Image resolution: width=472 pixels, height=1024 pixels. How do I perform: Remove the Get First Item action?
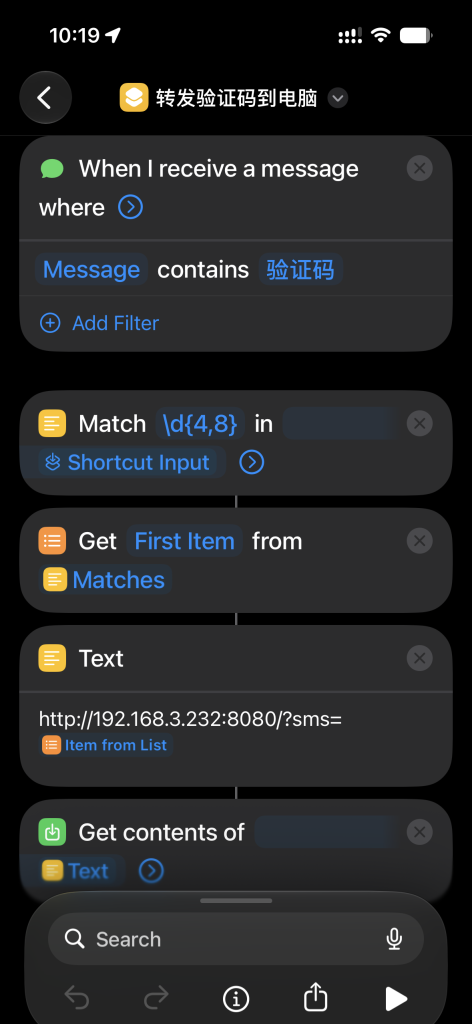(x=419, y=541)
